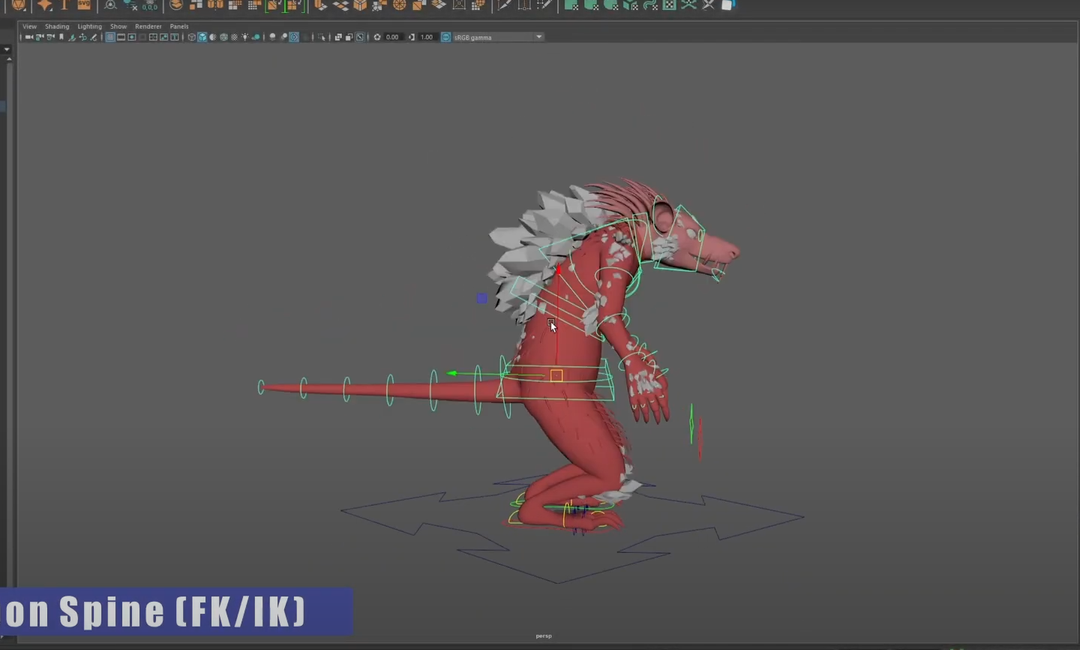1080x650 pixels.
Task: Toggle viewport shadows on
Action: coord(257,37)
